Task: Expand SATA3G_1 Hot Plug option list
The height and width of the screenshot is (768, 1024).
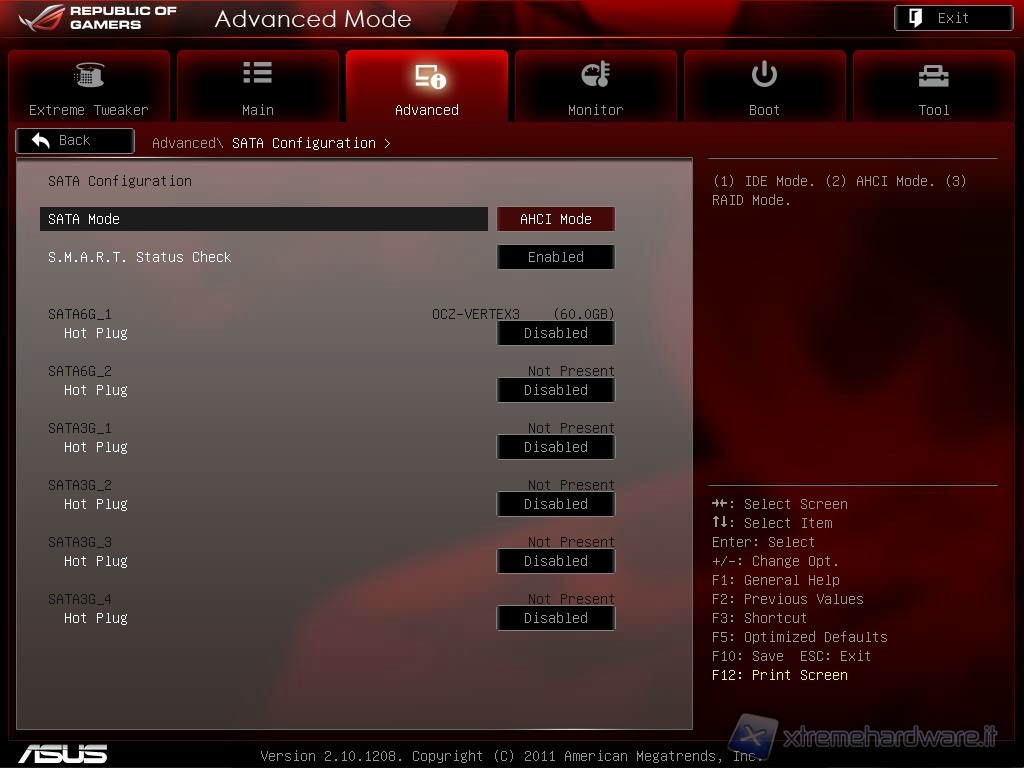Action: 556,448
